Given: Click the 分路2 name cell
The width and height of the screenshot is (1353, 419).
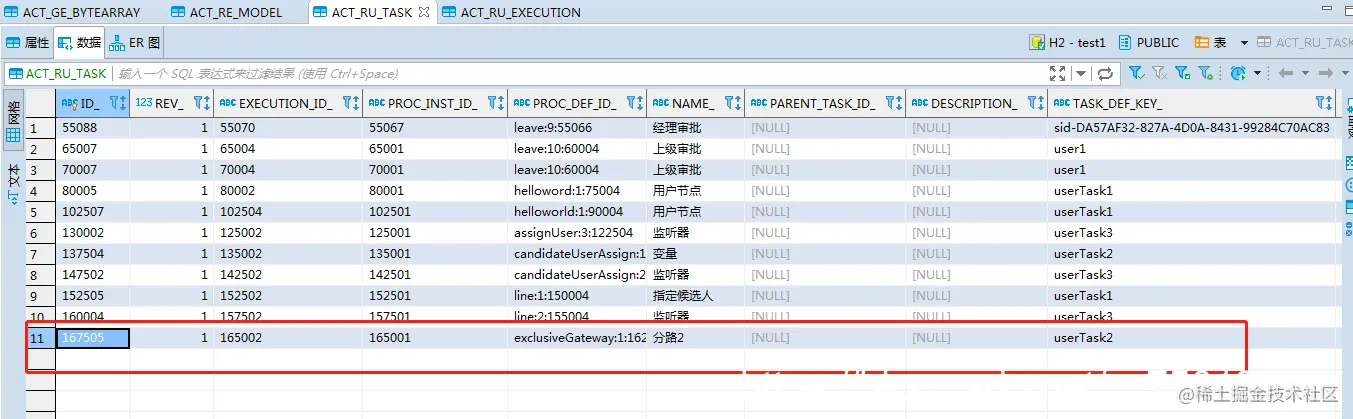Looking at the screenshot, I should [695, 338].
